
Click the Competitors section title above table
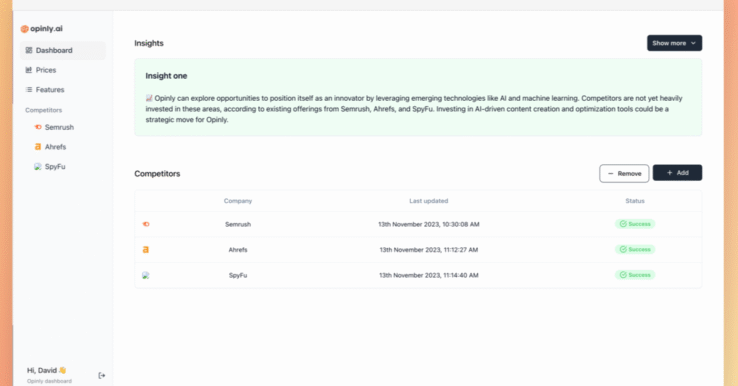pyautogui.click(x=157, y=174)
